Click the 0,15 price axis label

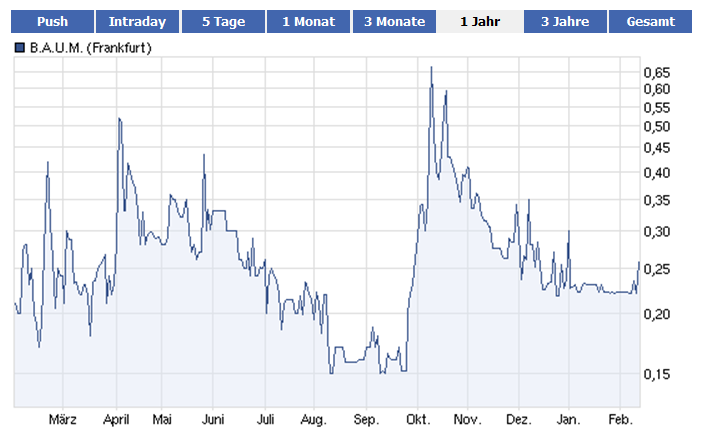pos(657,374)
